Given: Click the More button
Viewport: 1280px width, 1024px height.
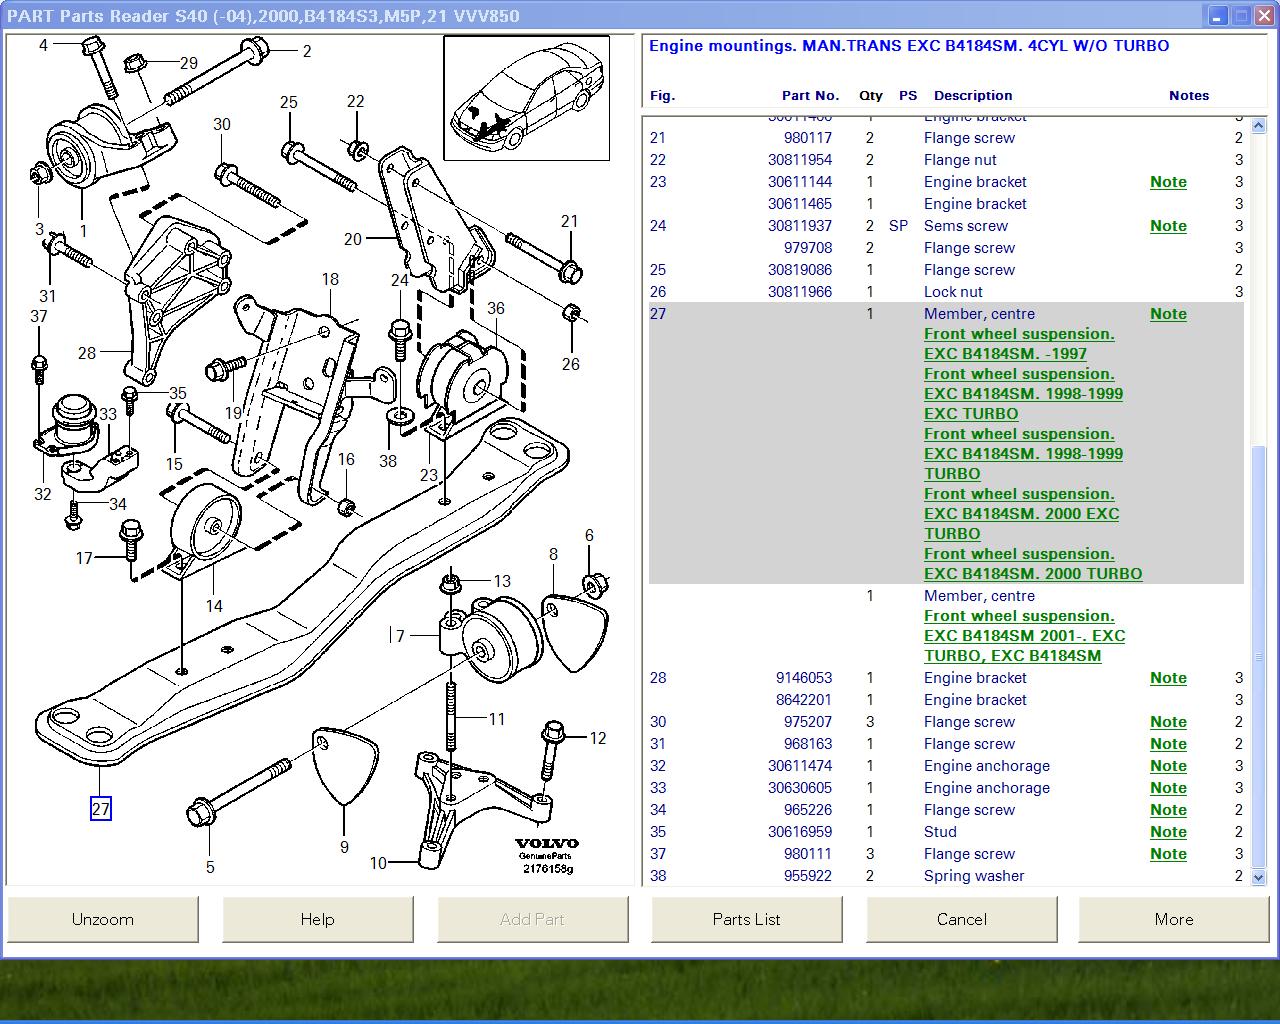Looking at the screenshot, I should [1174, 919].
